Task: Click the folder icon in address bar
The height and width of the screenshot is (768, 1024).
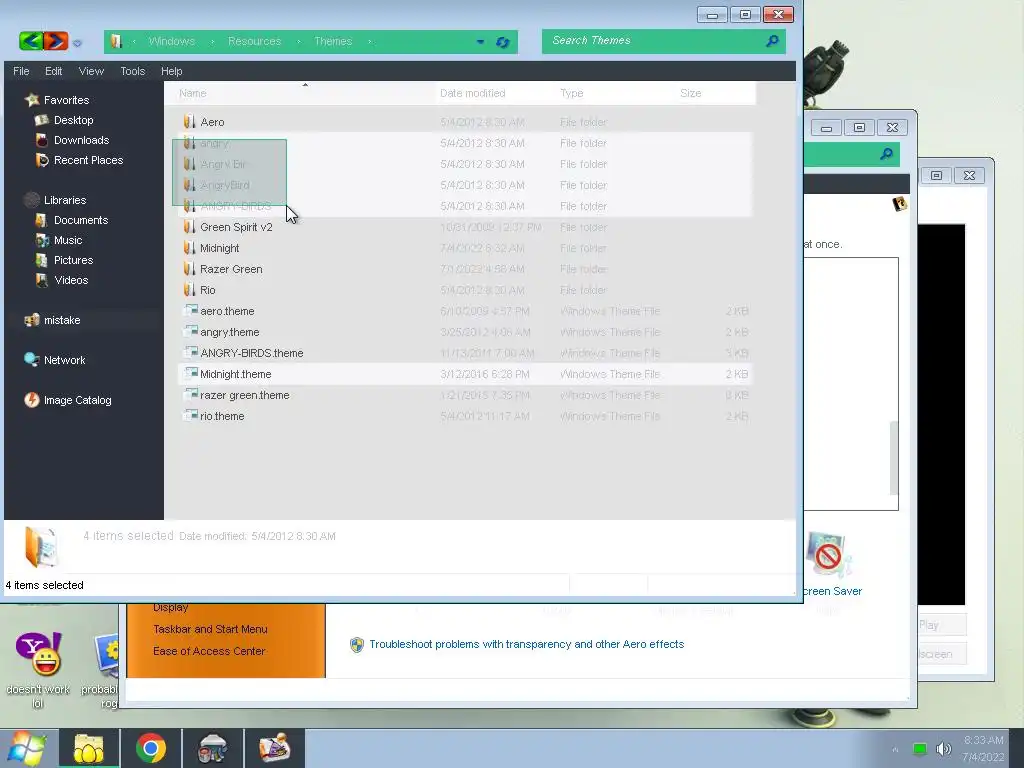Action: tap(116, 41)
